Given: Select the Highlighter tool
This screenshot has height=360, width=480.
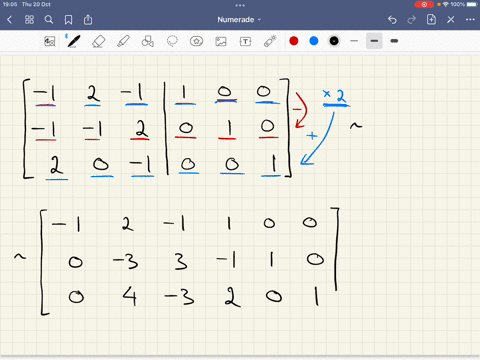Looking at the screenshot, I should pyautogui.click(x=123, y=41).
